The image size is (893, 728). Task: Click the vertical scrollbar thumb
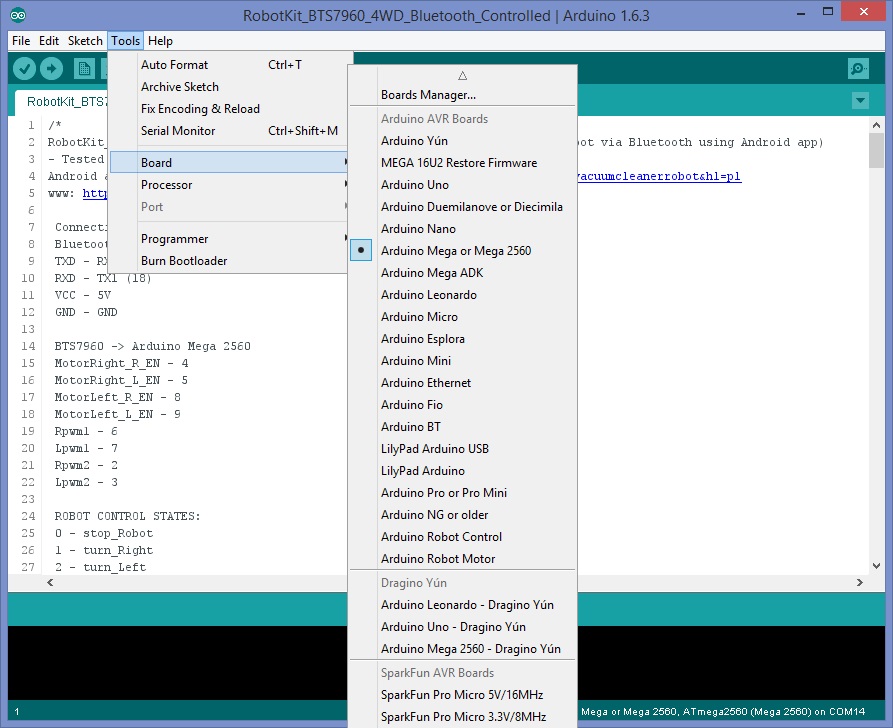point(876,150)
